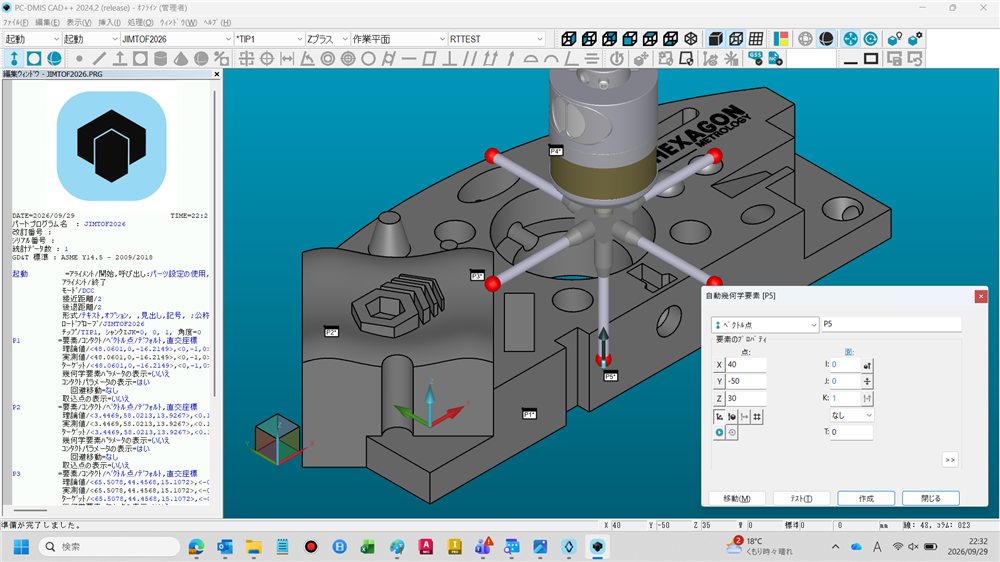The width and height of the screenshot is (1000, 562).
Task: Toggle the grid hash icon in dialog
Action: [757, 417]
